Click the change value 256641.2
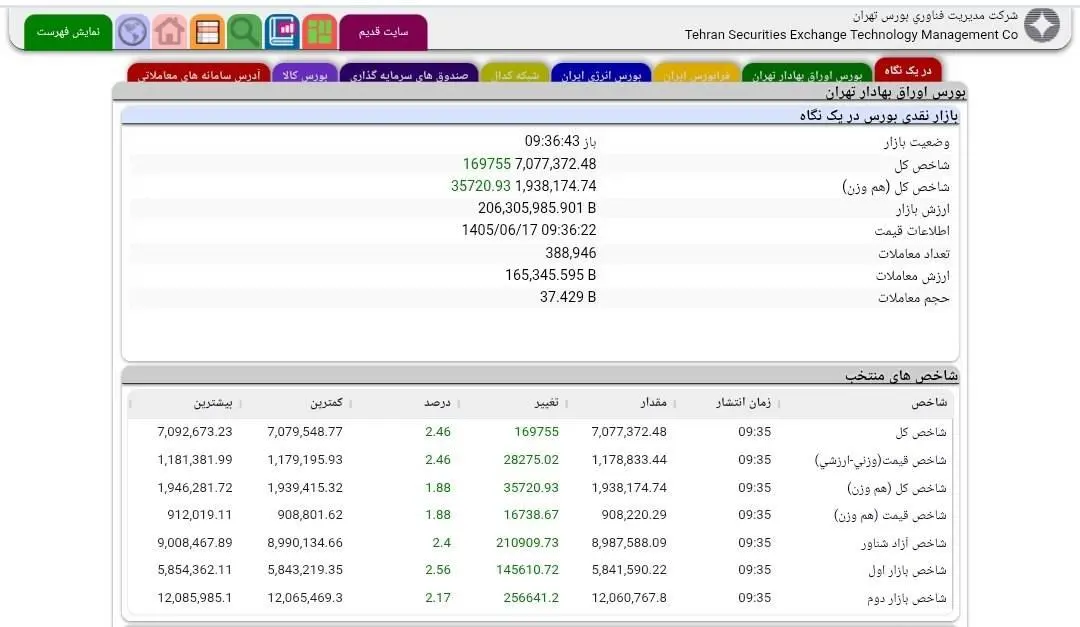Viewport: 1080px width, 627px height. [x=531, y=597]
